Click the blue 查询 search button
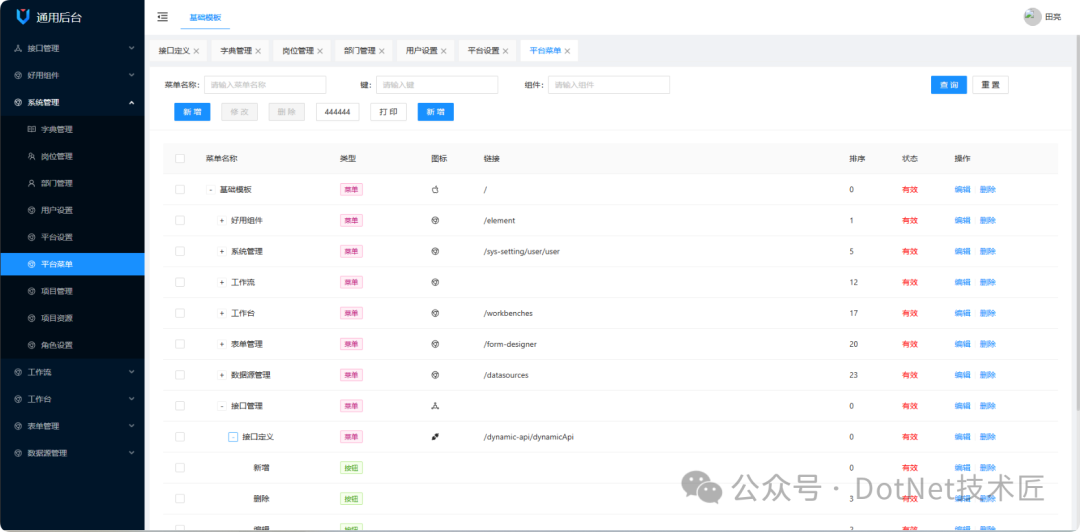Image resolution: width=1080 pixels, height=532 pixels. pyautogui.click(x=947, y=85)
